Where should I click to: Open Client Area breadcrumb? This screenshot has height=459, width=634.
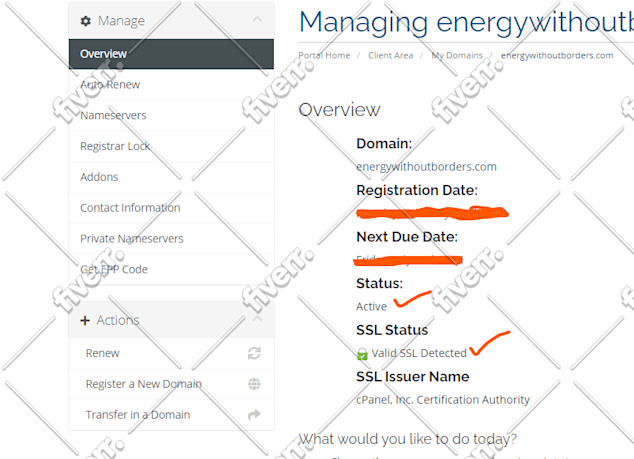(391, 55)
